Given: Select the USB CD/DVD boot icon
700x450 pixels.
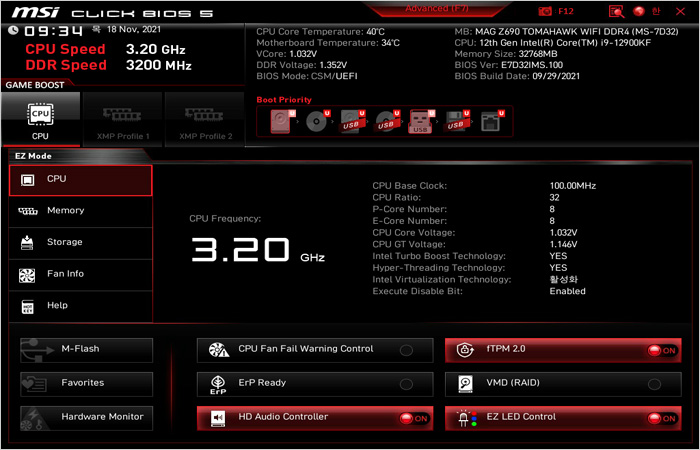Looking at the screenshot, I should (x=387, y=121).
